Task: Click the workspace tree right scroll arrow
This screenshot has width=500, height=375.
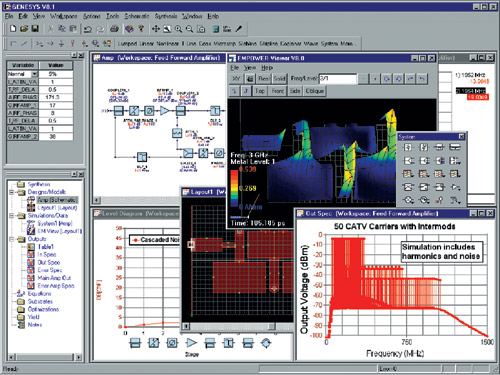Action: coord(79,357)
